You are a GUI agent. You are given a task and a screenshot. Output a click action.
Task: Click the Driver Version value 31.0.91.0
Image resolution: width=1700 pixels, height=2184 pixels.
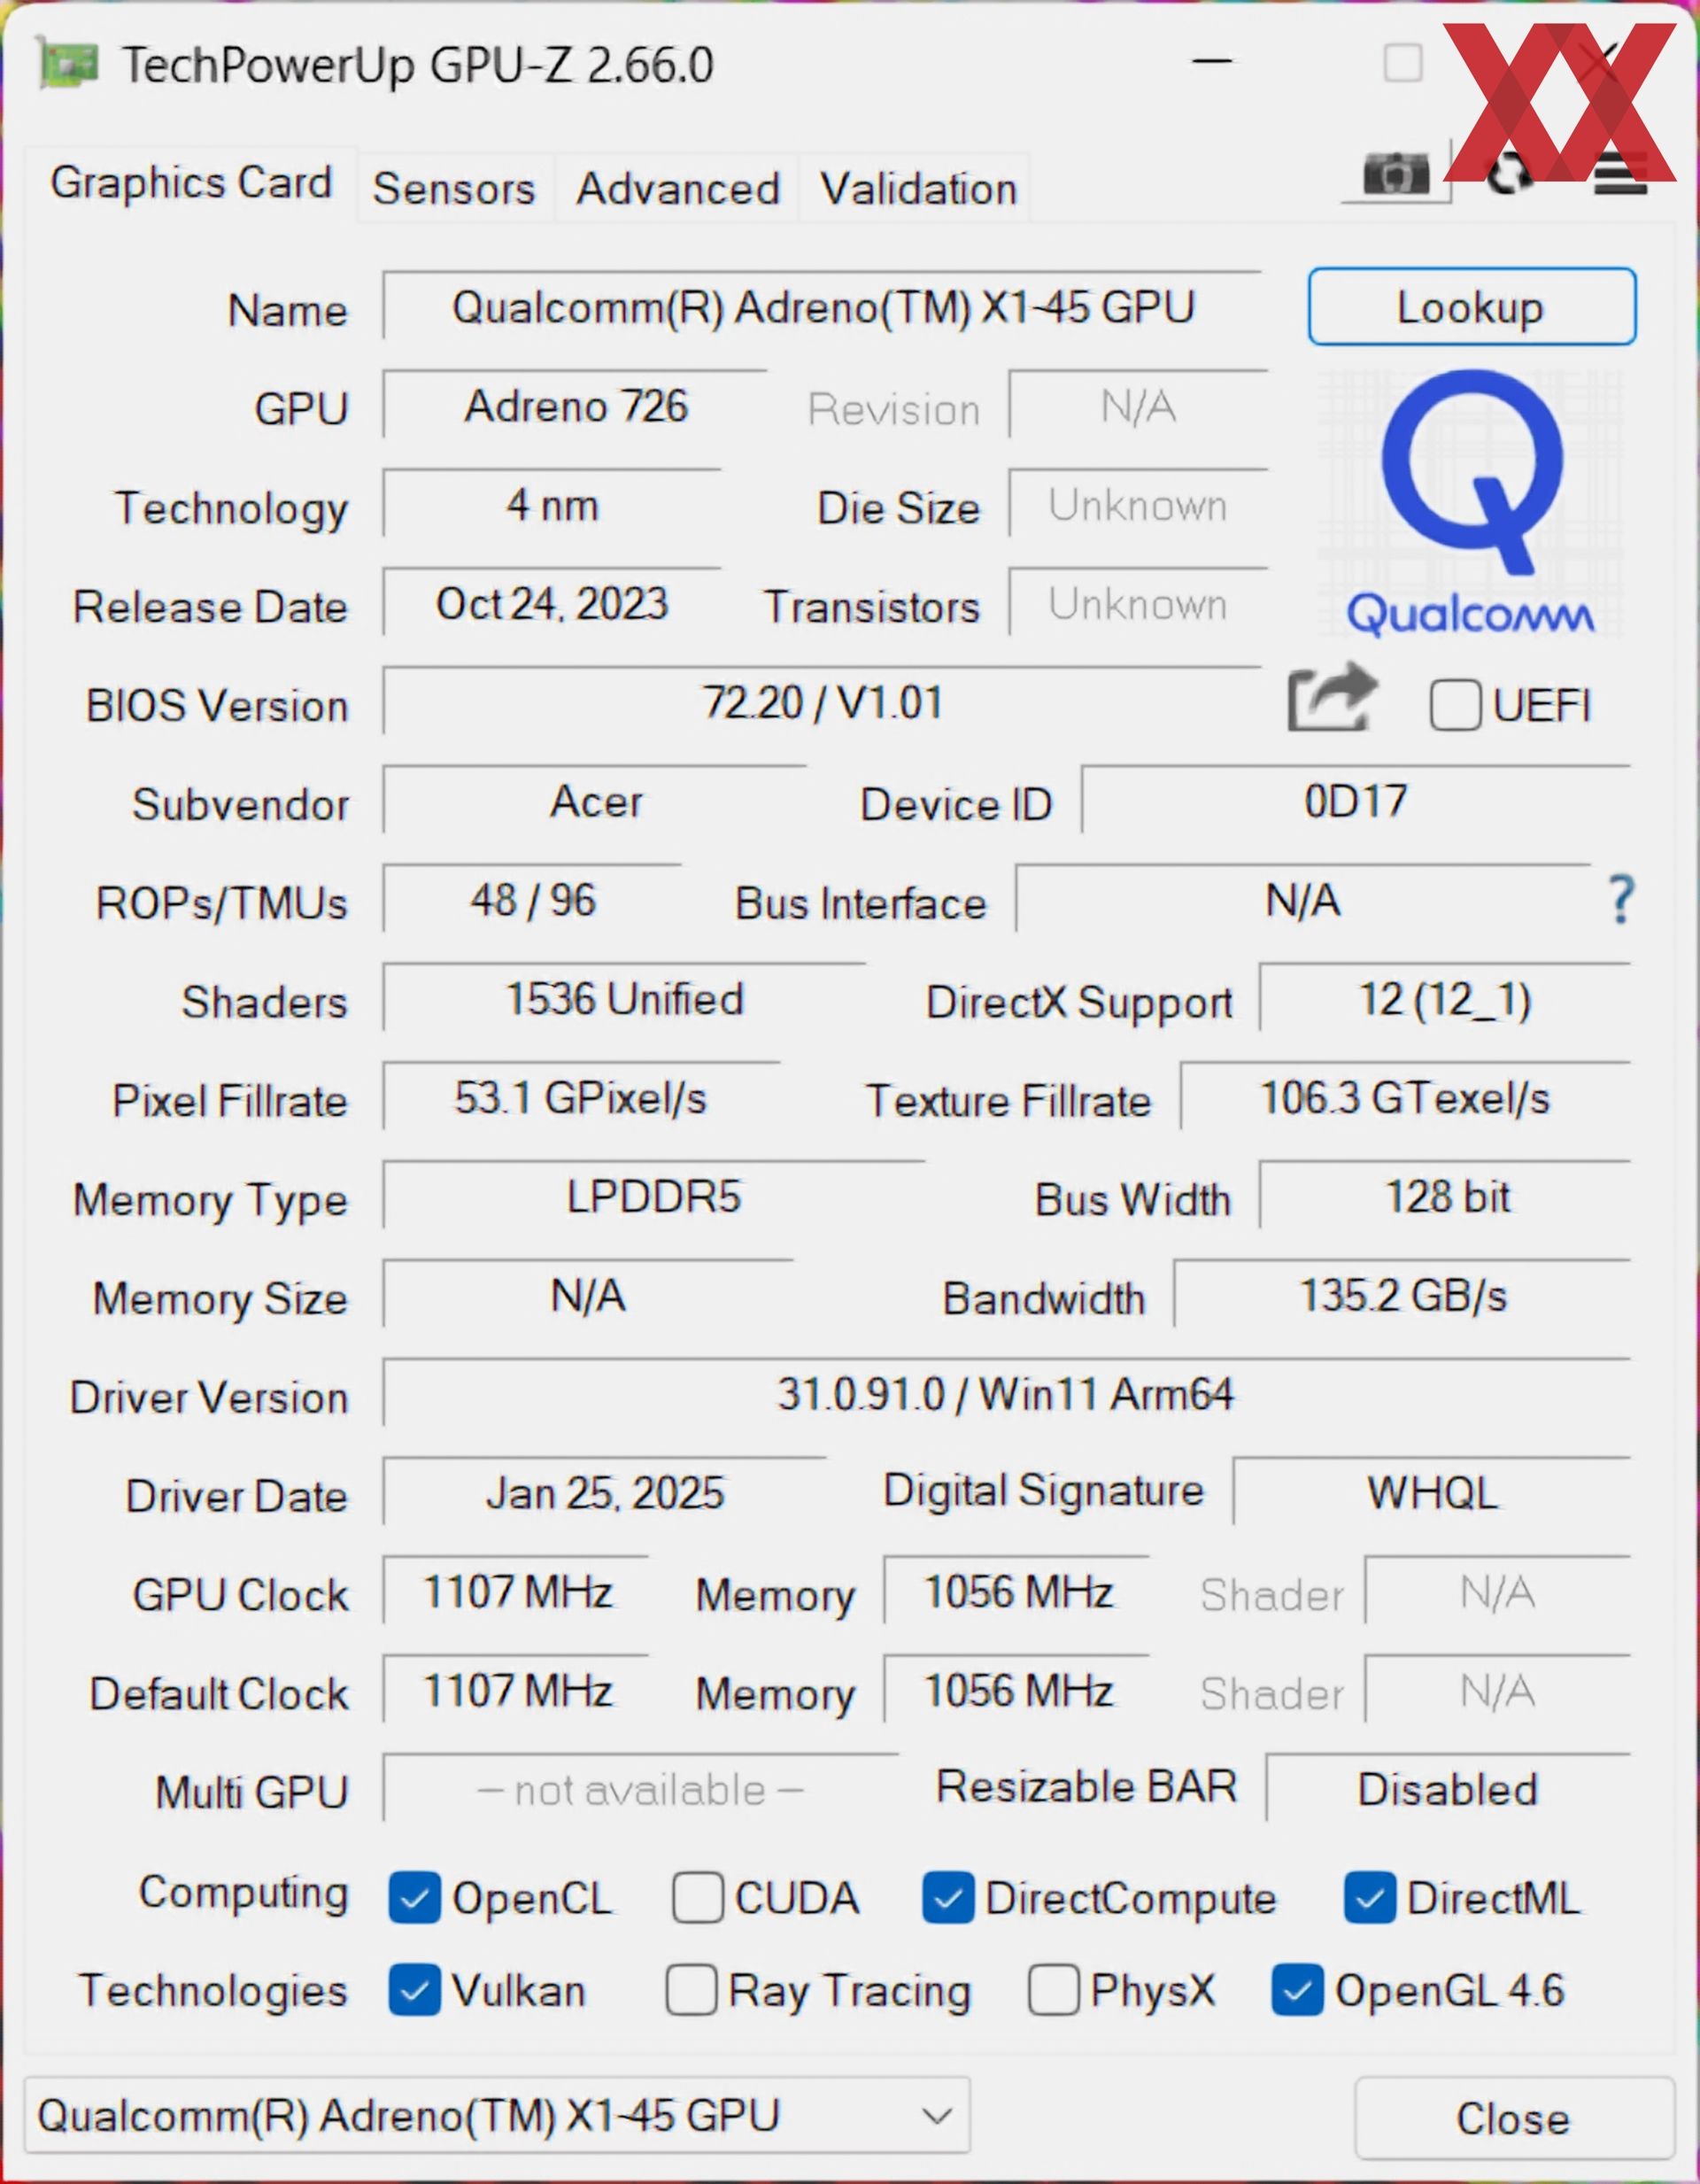[x=1006, y=1393]
